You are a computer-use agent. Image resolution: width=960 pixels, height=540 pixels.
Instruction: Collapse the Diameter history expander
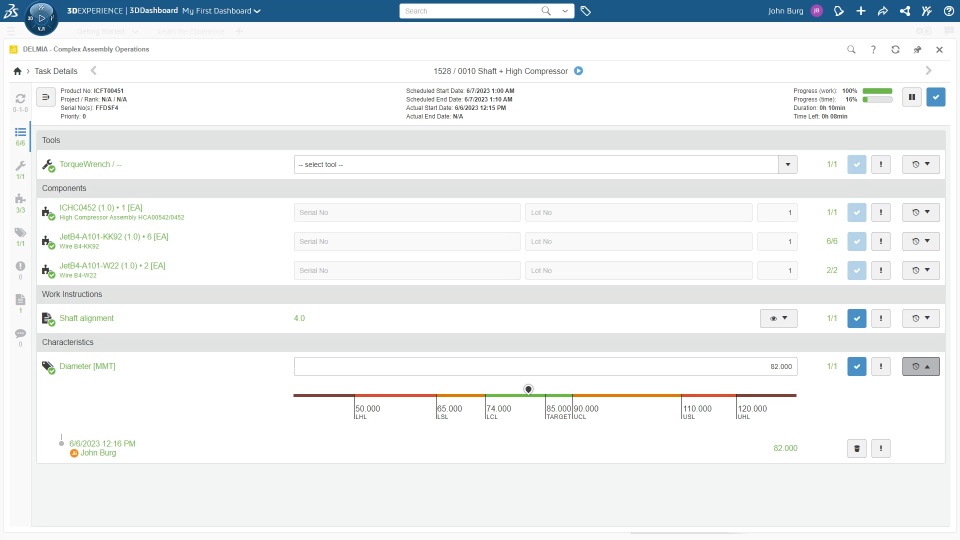(x=921, y=366)
